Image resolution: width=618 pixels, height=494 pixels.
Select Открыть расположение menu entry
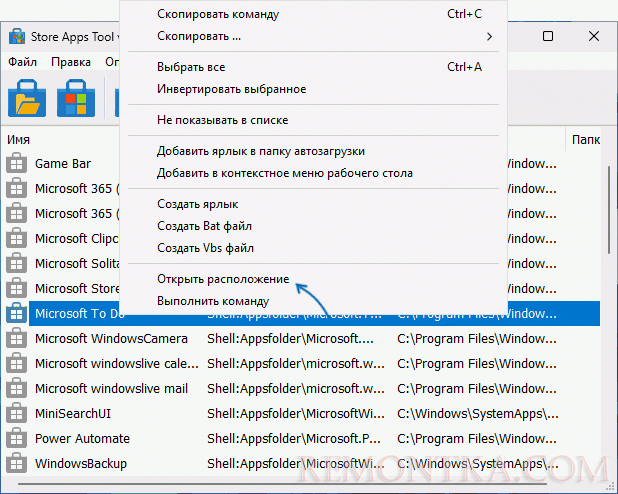pyautogui.click(x=313, y=279)
